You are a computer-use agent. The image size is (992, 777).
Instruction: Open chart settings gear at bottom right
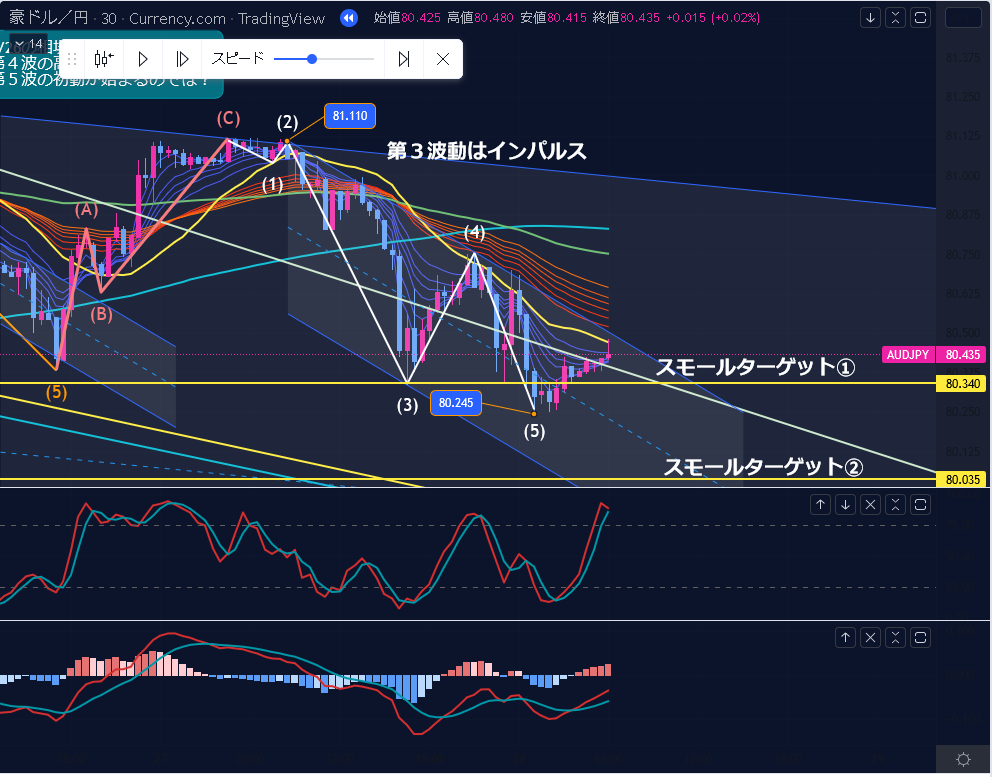tap(964, 759)
